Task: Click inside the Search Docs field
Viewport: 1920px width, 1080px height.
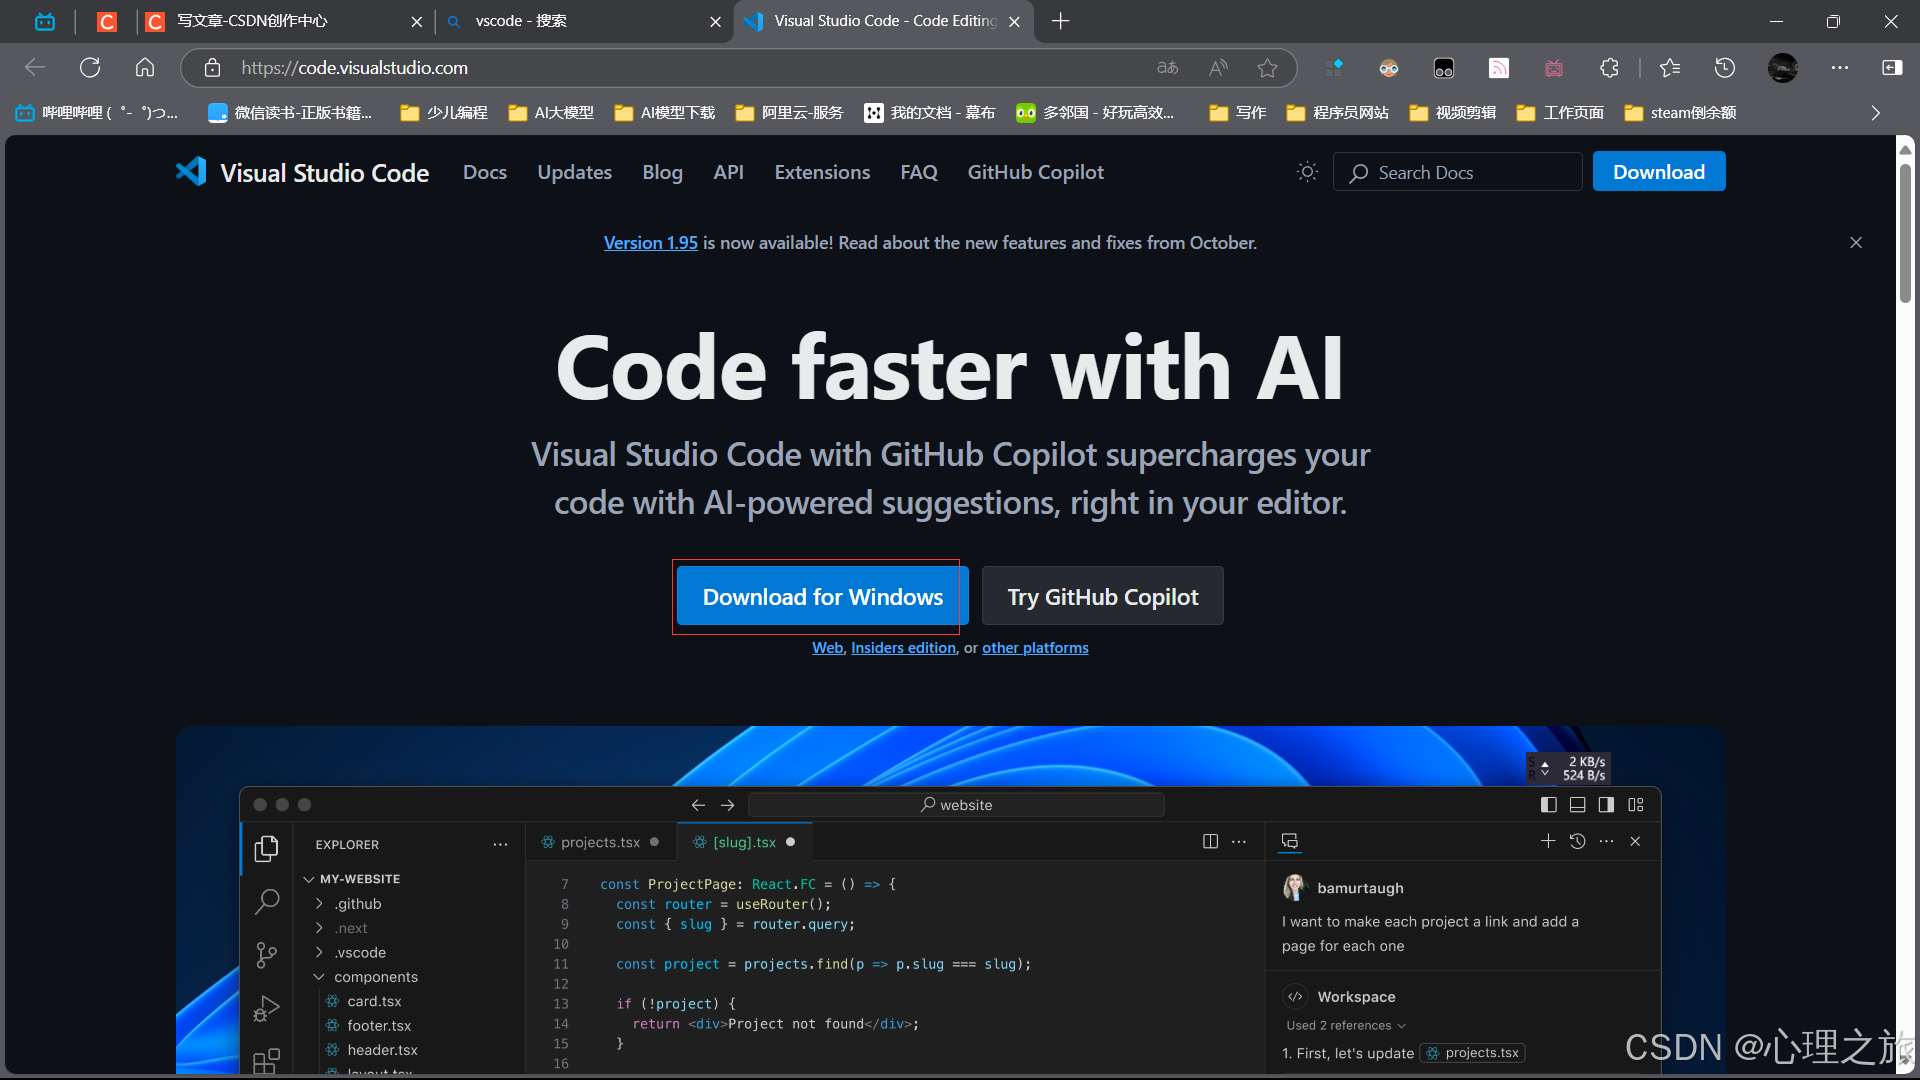Action: point(1456,171)
